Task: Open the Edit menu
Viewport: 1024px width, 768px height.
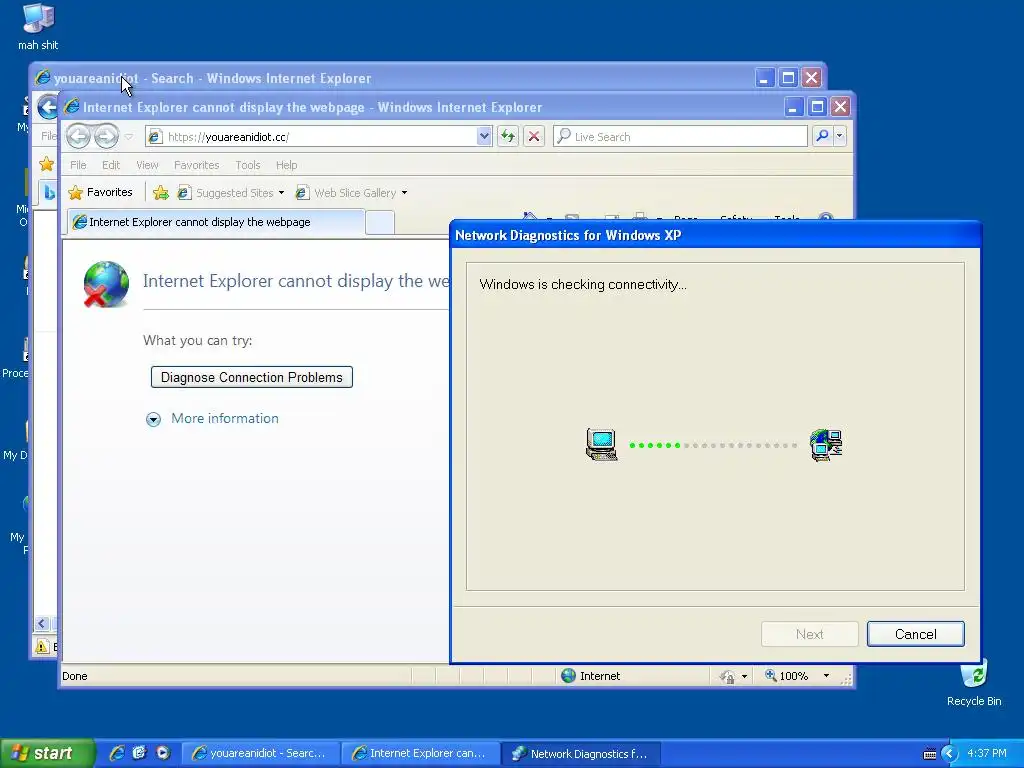Action: 111,165
